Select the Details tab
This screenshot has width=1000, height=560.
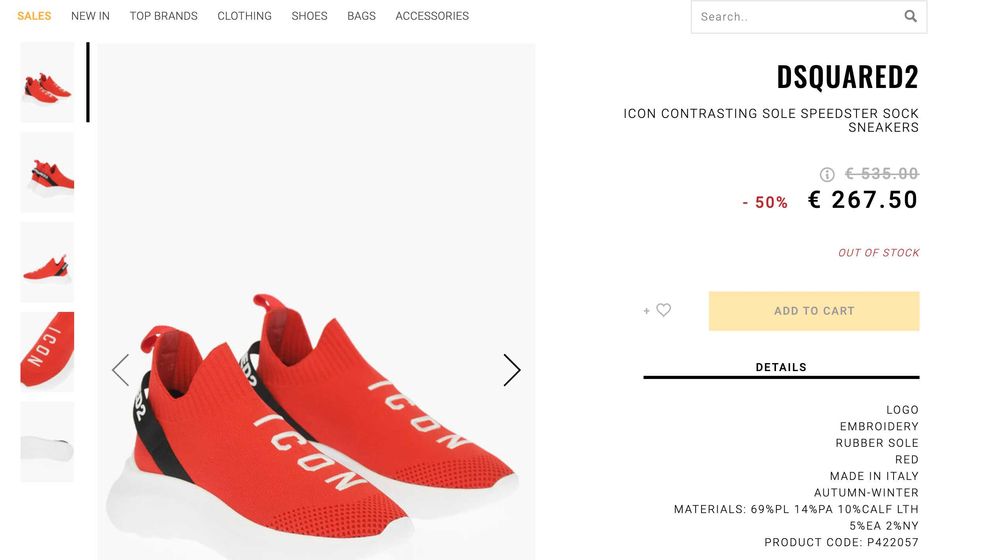(781, 367)
